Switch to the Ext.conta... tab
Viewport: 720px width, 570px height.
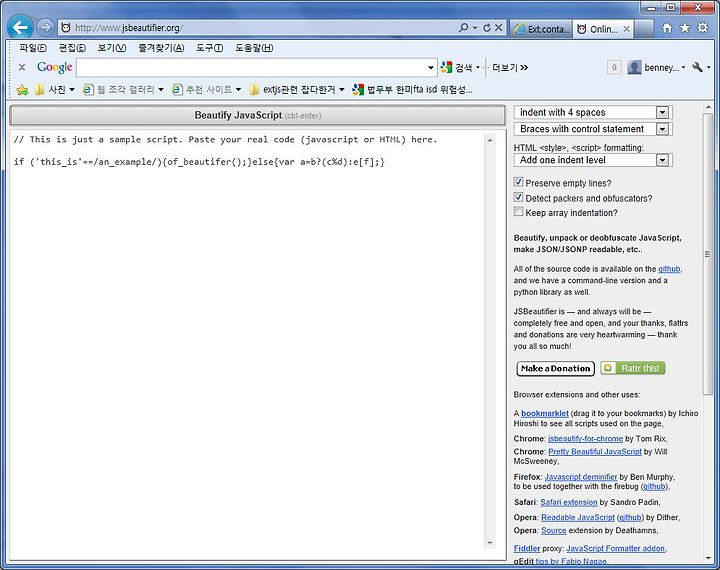coord(541,29)
